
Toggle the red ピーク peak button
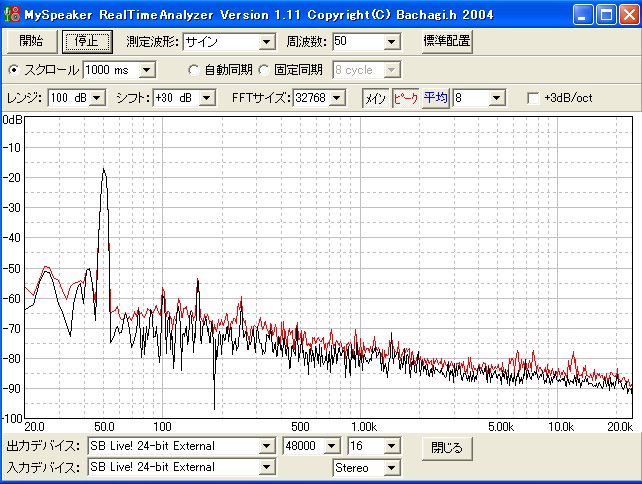pos(405,98)
